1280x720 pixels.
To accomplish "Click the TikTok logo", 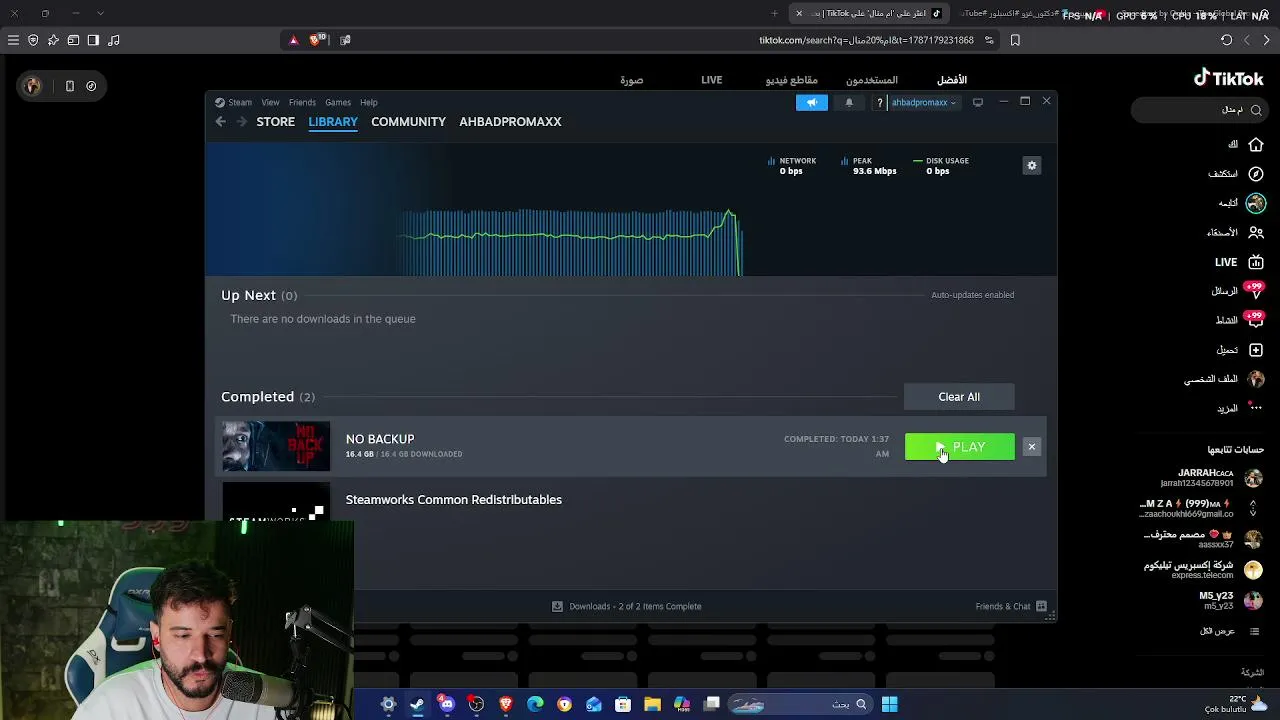I will [x=1229, y=79].
